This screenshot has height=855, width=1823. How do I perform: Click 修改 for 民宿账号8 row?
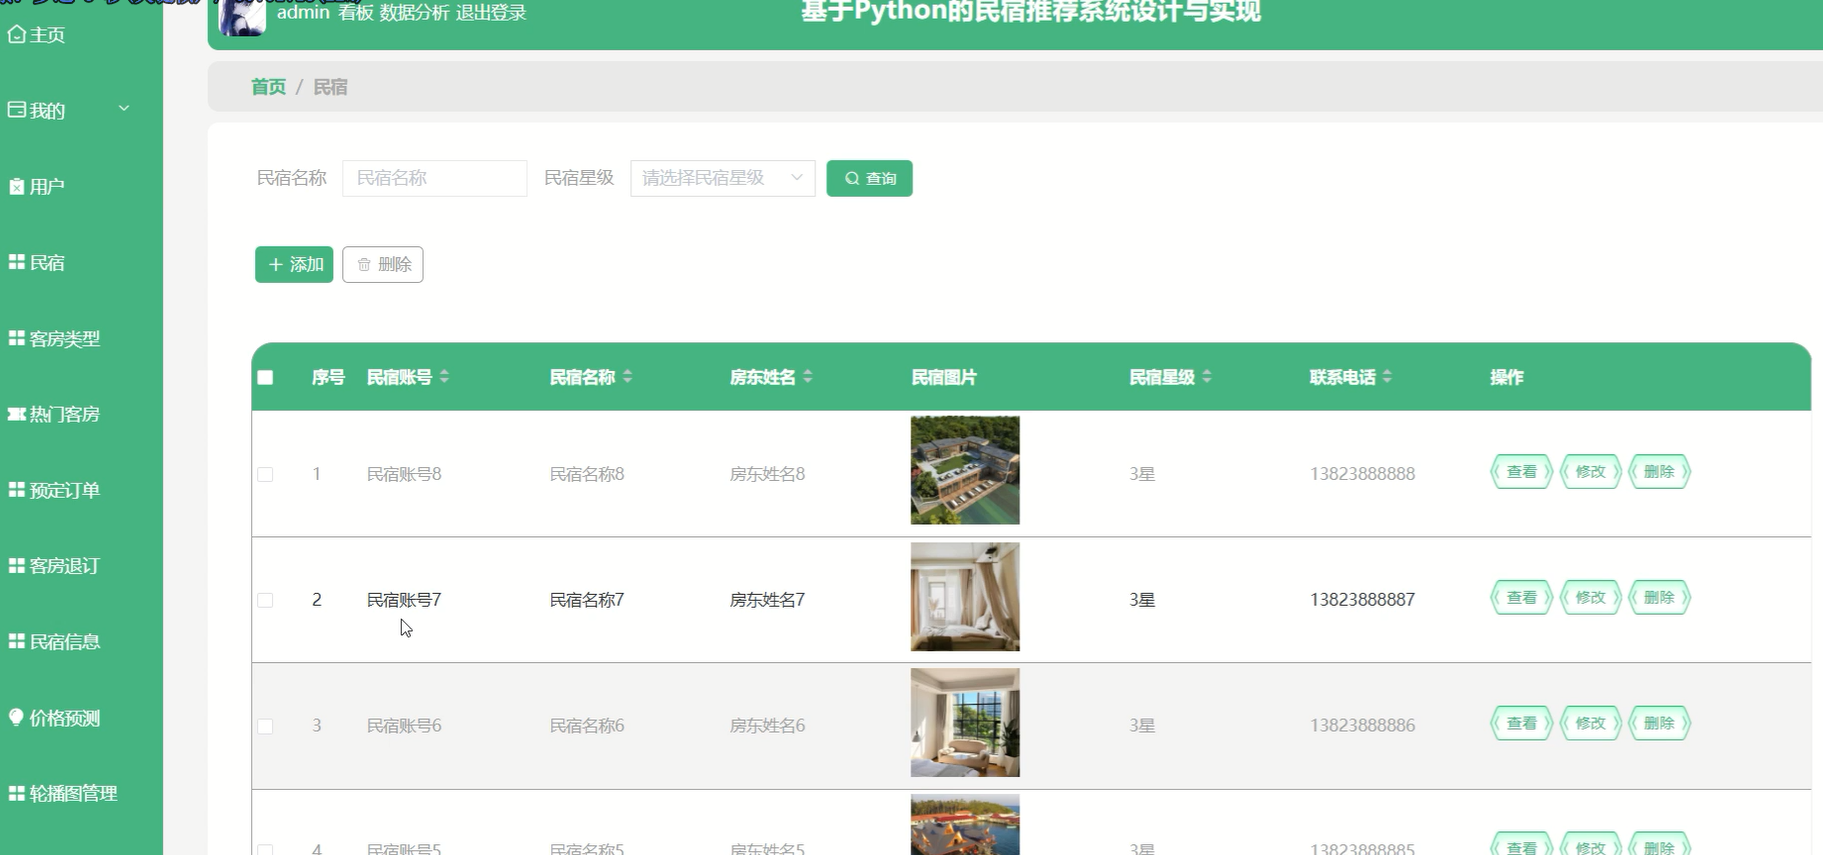click(1590, 472)
